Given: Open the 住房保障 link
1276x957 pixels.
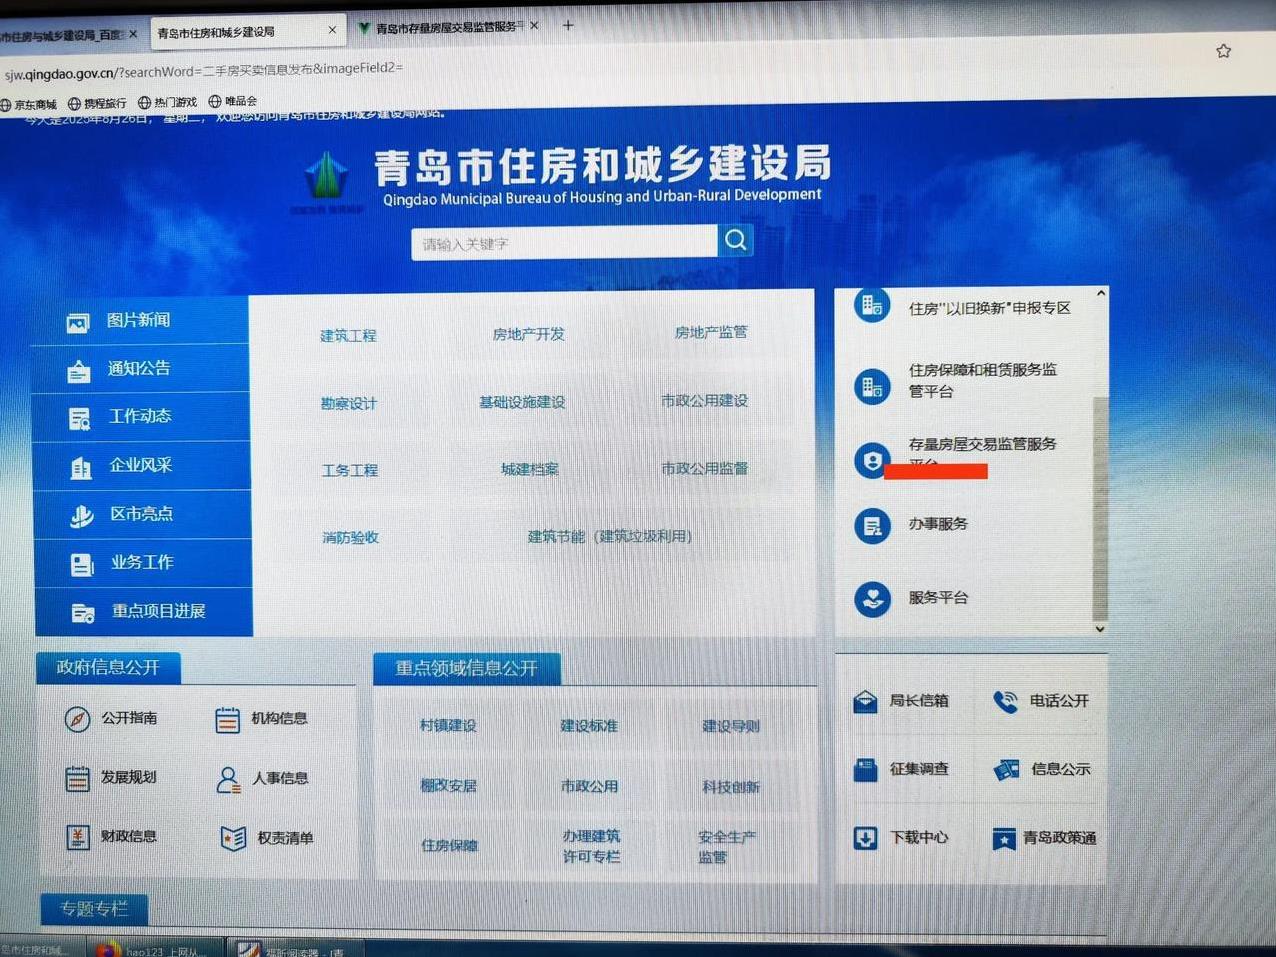Looking at the screenshot, I should pyautogui.click(x=449, y=846).
